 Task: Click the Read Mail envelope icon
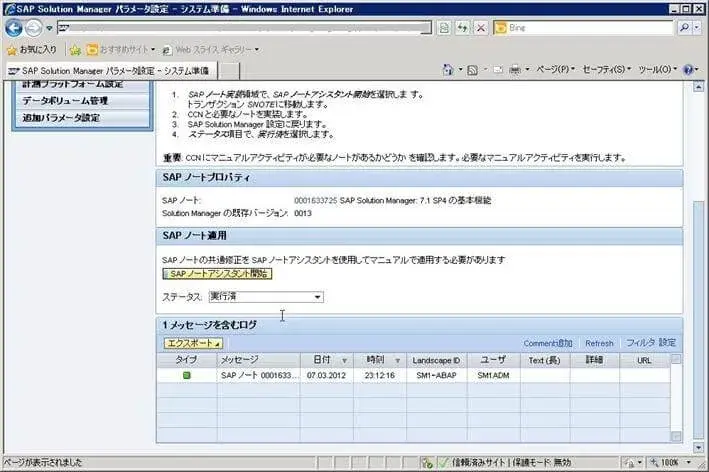[497, 70]
